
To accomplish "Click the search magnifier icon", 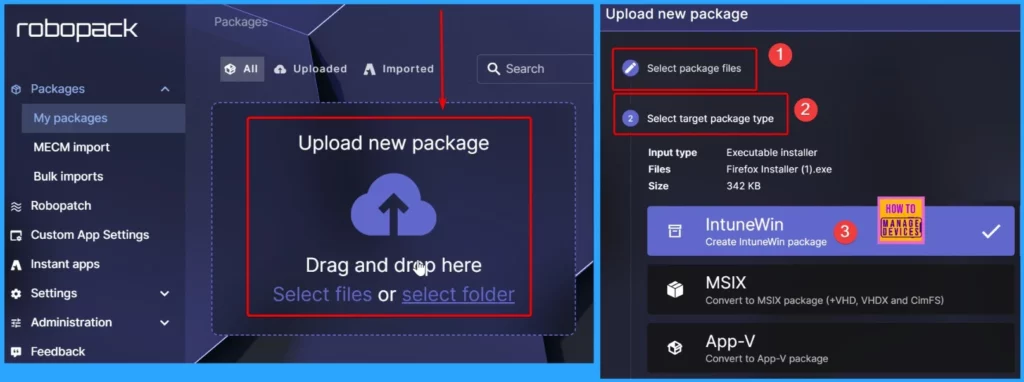I will 494,69.
